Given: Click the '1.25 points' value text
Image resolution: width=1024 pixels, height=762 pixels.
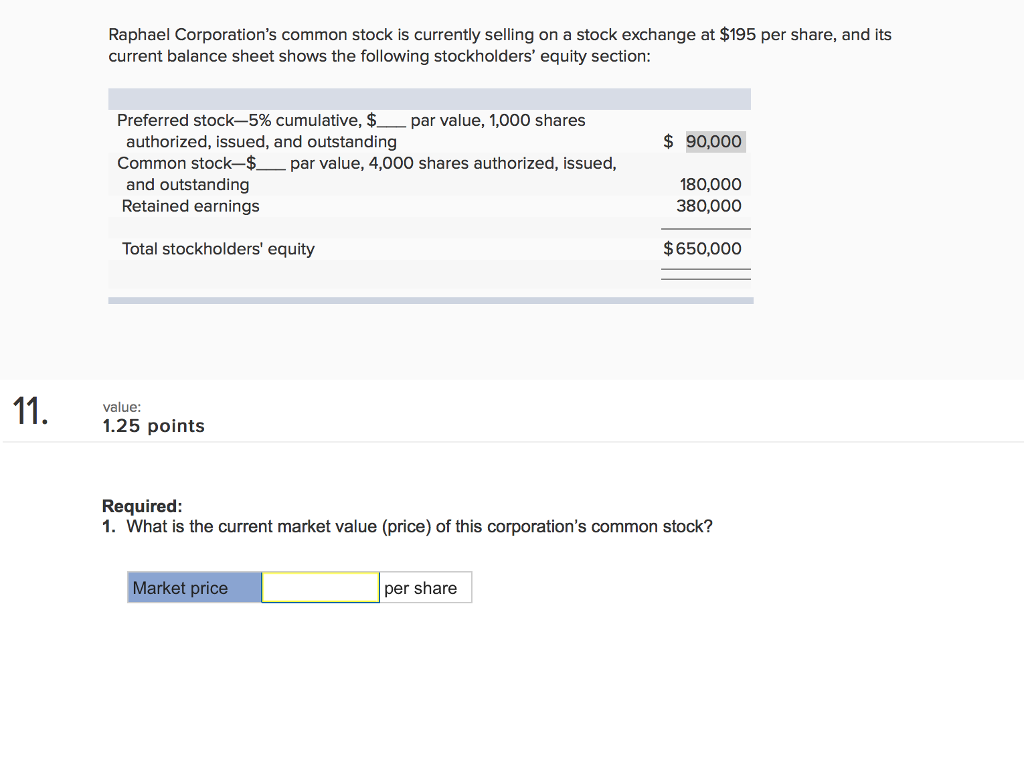Looking at the screenshot, I should point(153,426).
